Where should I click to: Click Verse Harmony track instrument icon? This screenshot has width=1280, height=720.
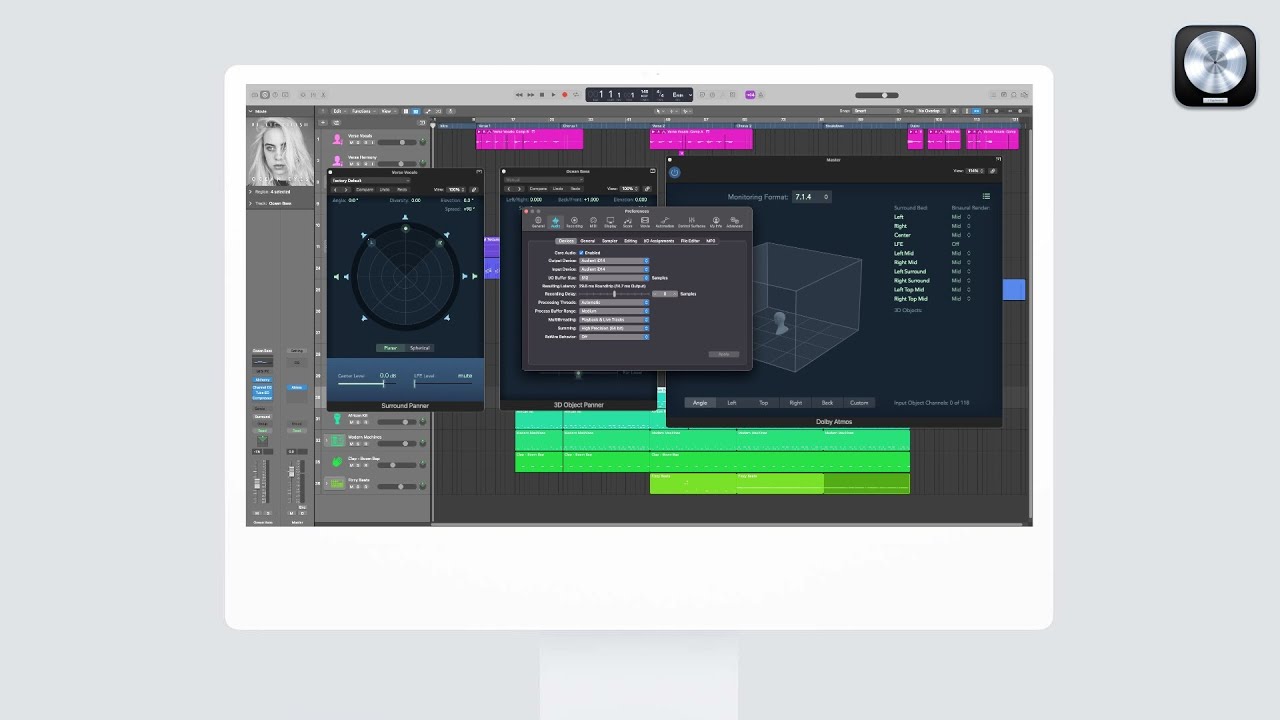point(337,160)
